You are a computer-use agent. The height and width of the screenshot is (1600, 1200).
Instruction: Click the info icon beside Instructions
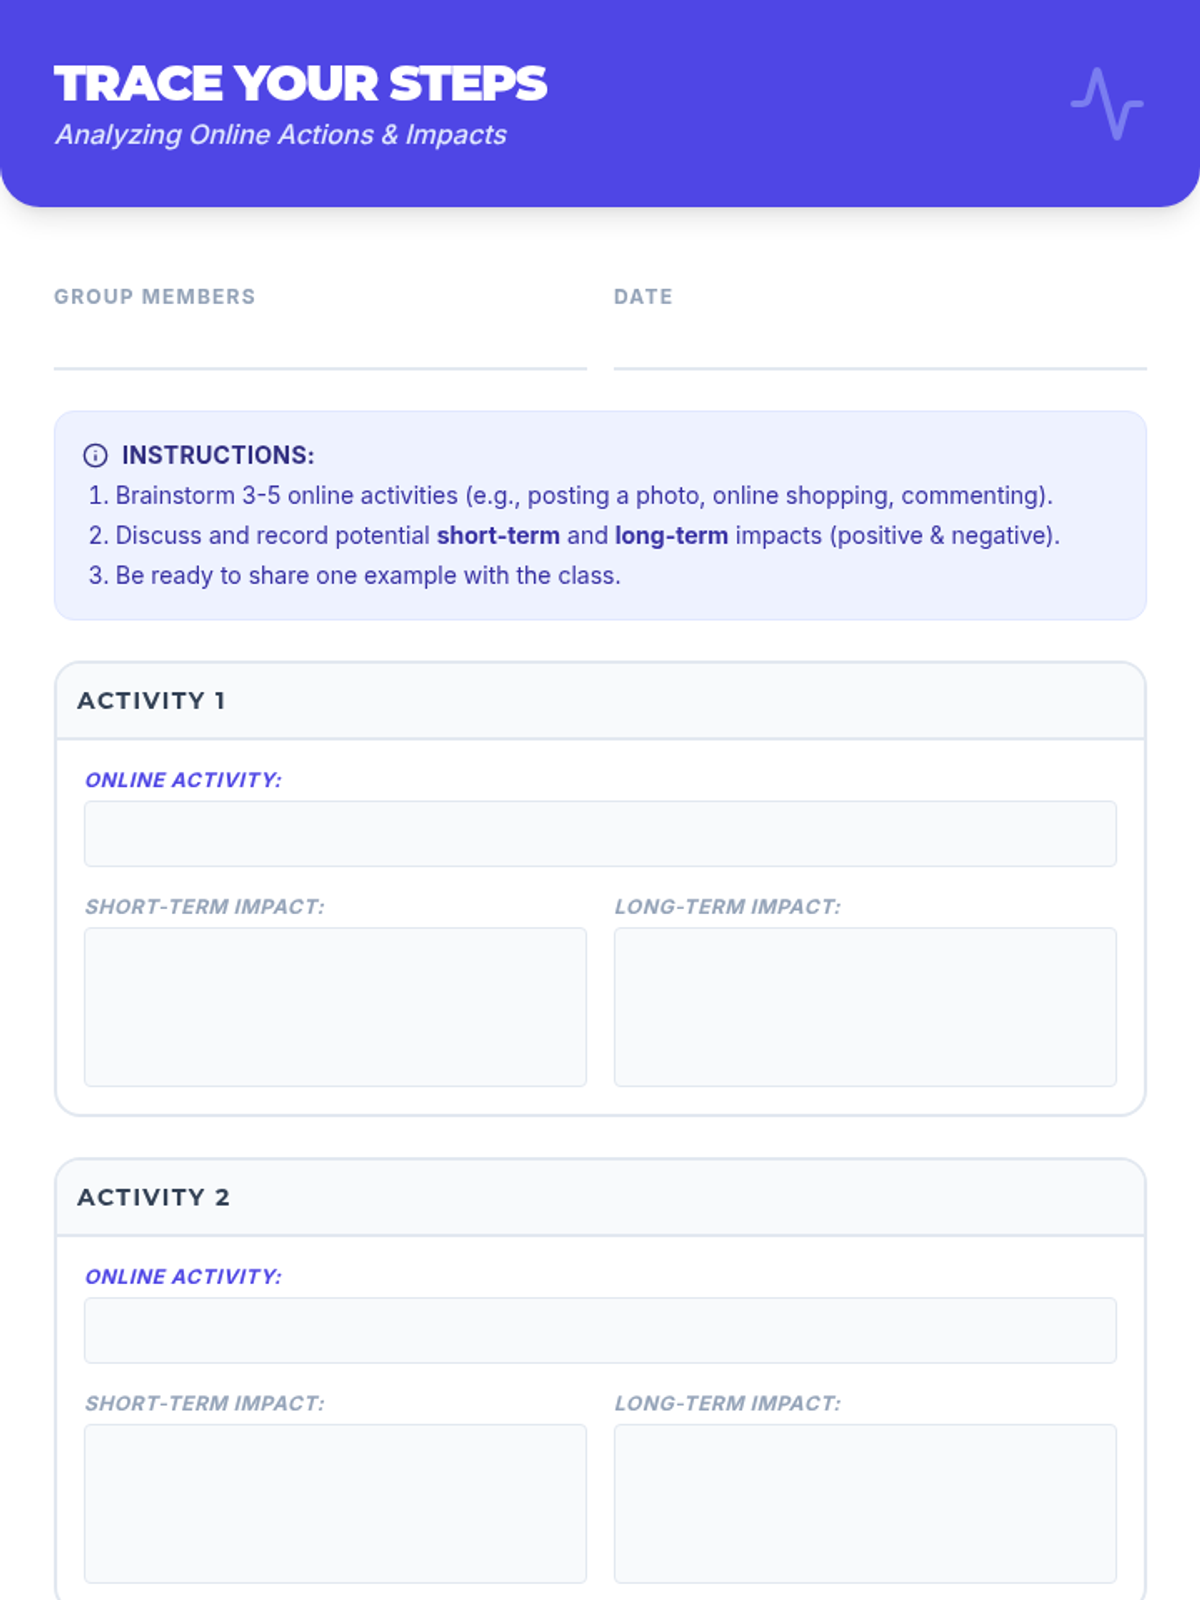point(95,456)
